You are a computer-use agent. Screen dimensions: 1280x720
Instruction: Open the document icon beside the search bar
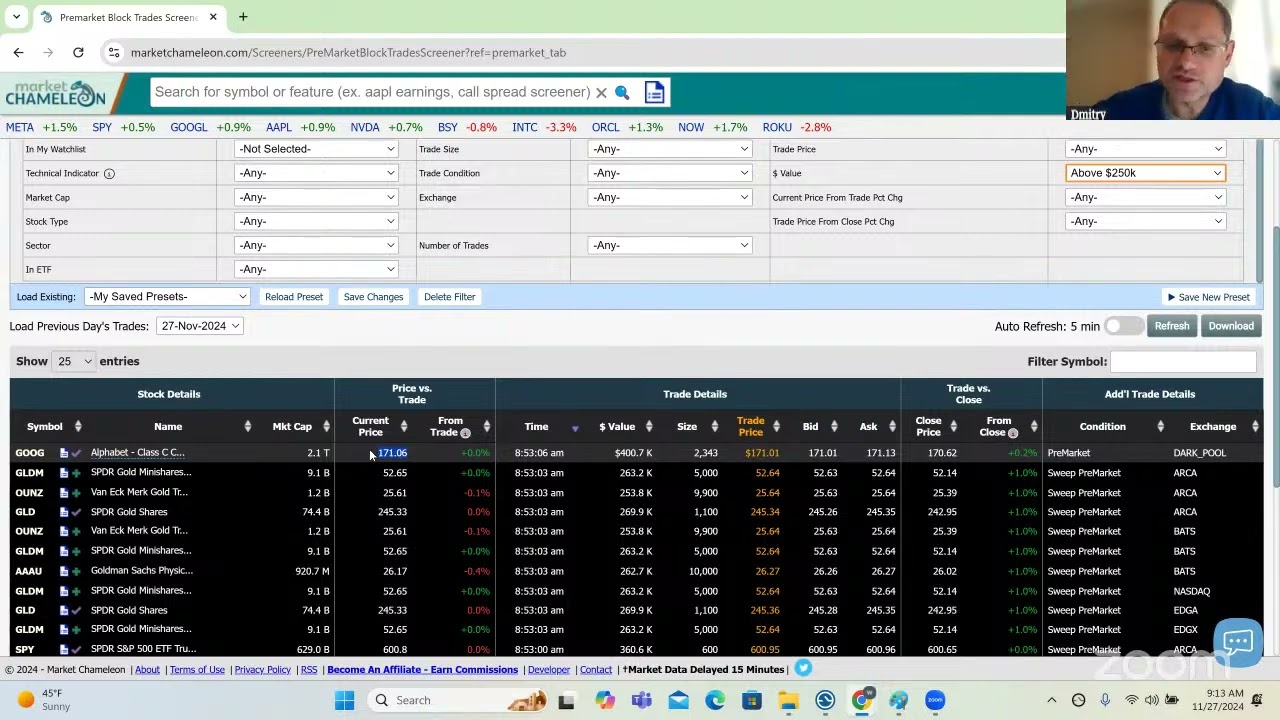pos(654,92)
